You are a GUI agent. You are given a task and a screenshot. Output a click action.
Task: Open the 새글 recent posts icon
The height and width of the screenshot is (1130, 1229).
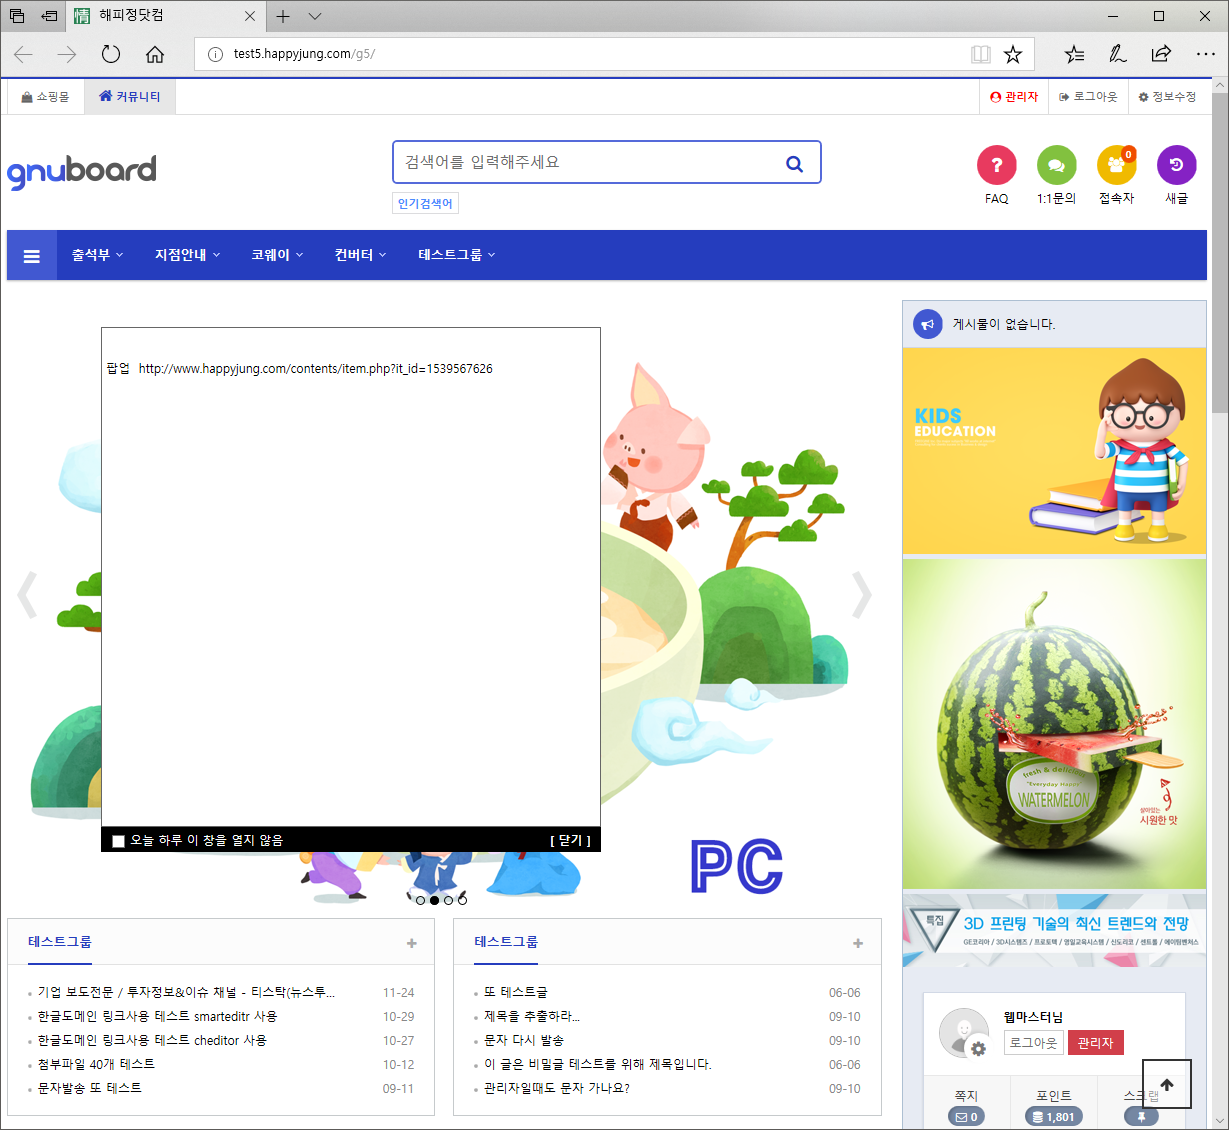coord(1176,165)
